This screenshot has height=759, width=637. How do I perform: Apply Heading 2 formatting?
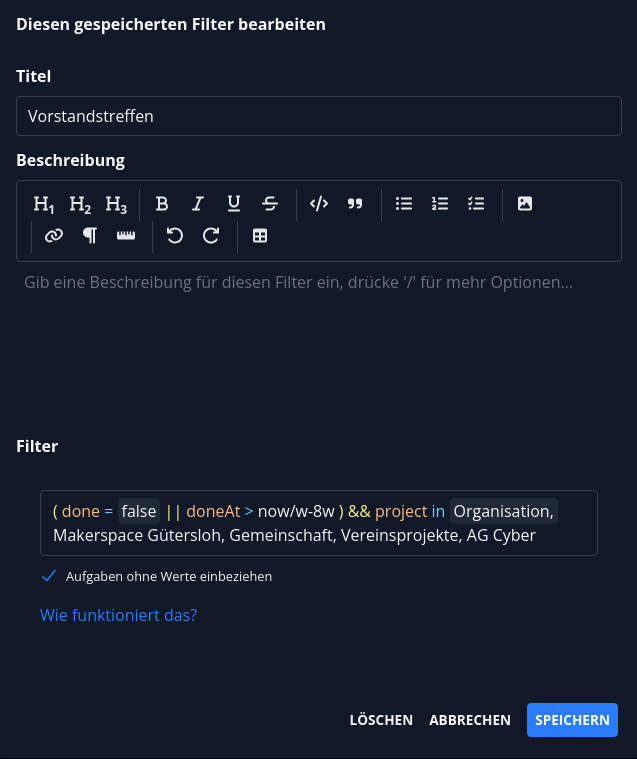(x=80, y=204)
